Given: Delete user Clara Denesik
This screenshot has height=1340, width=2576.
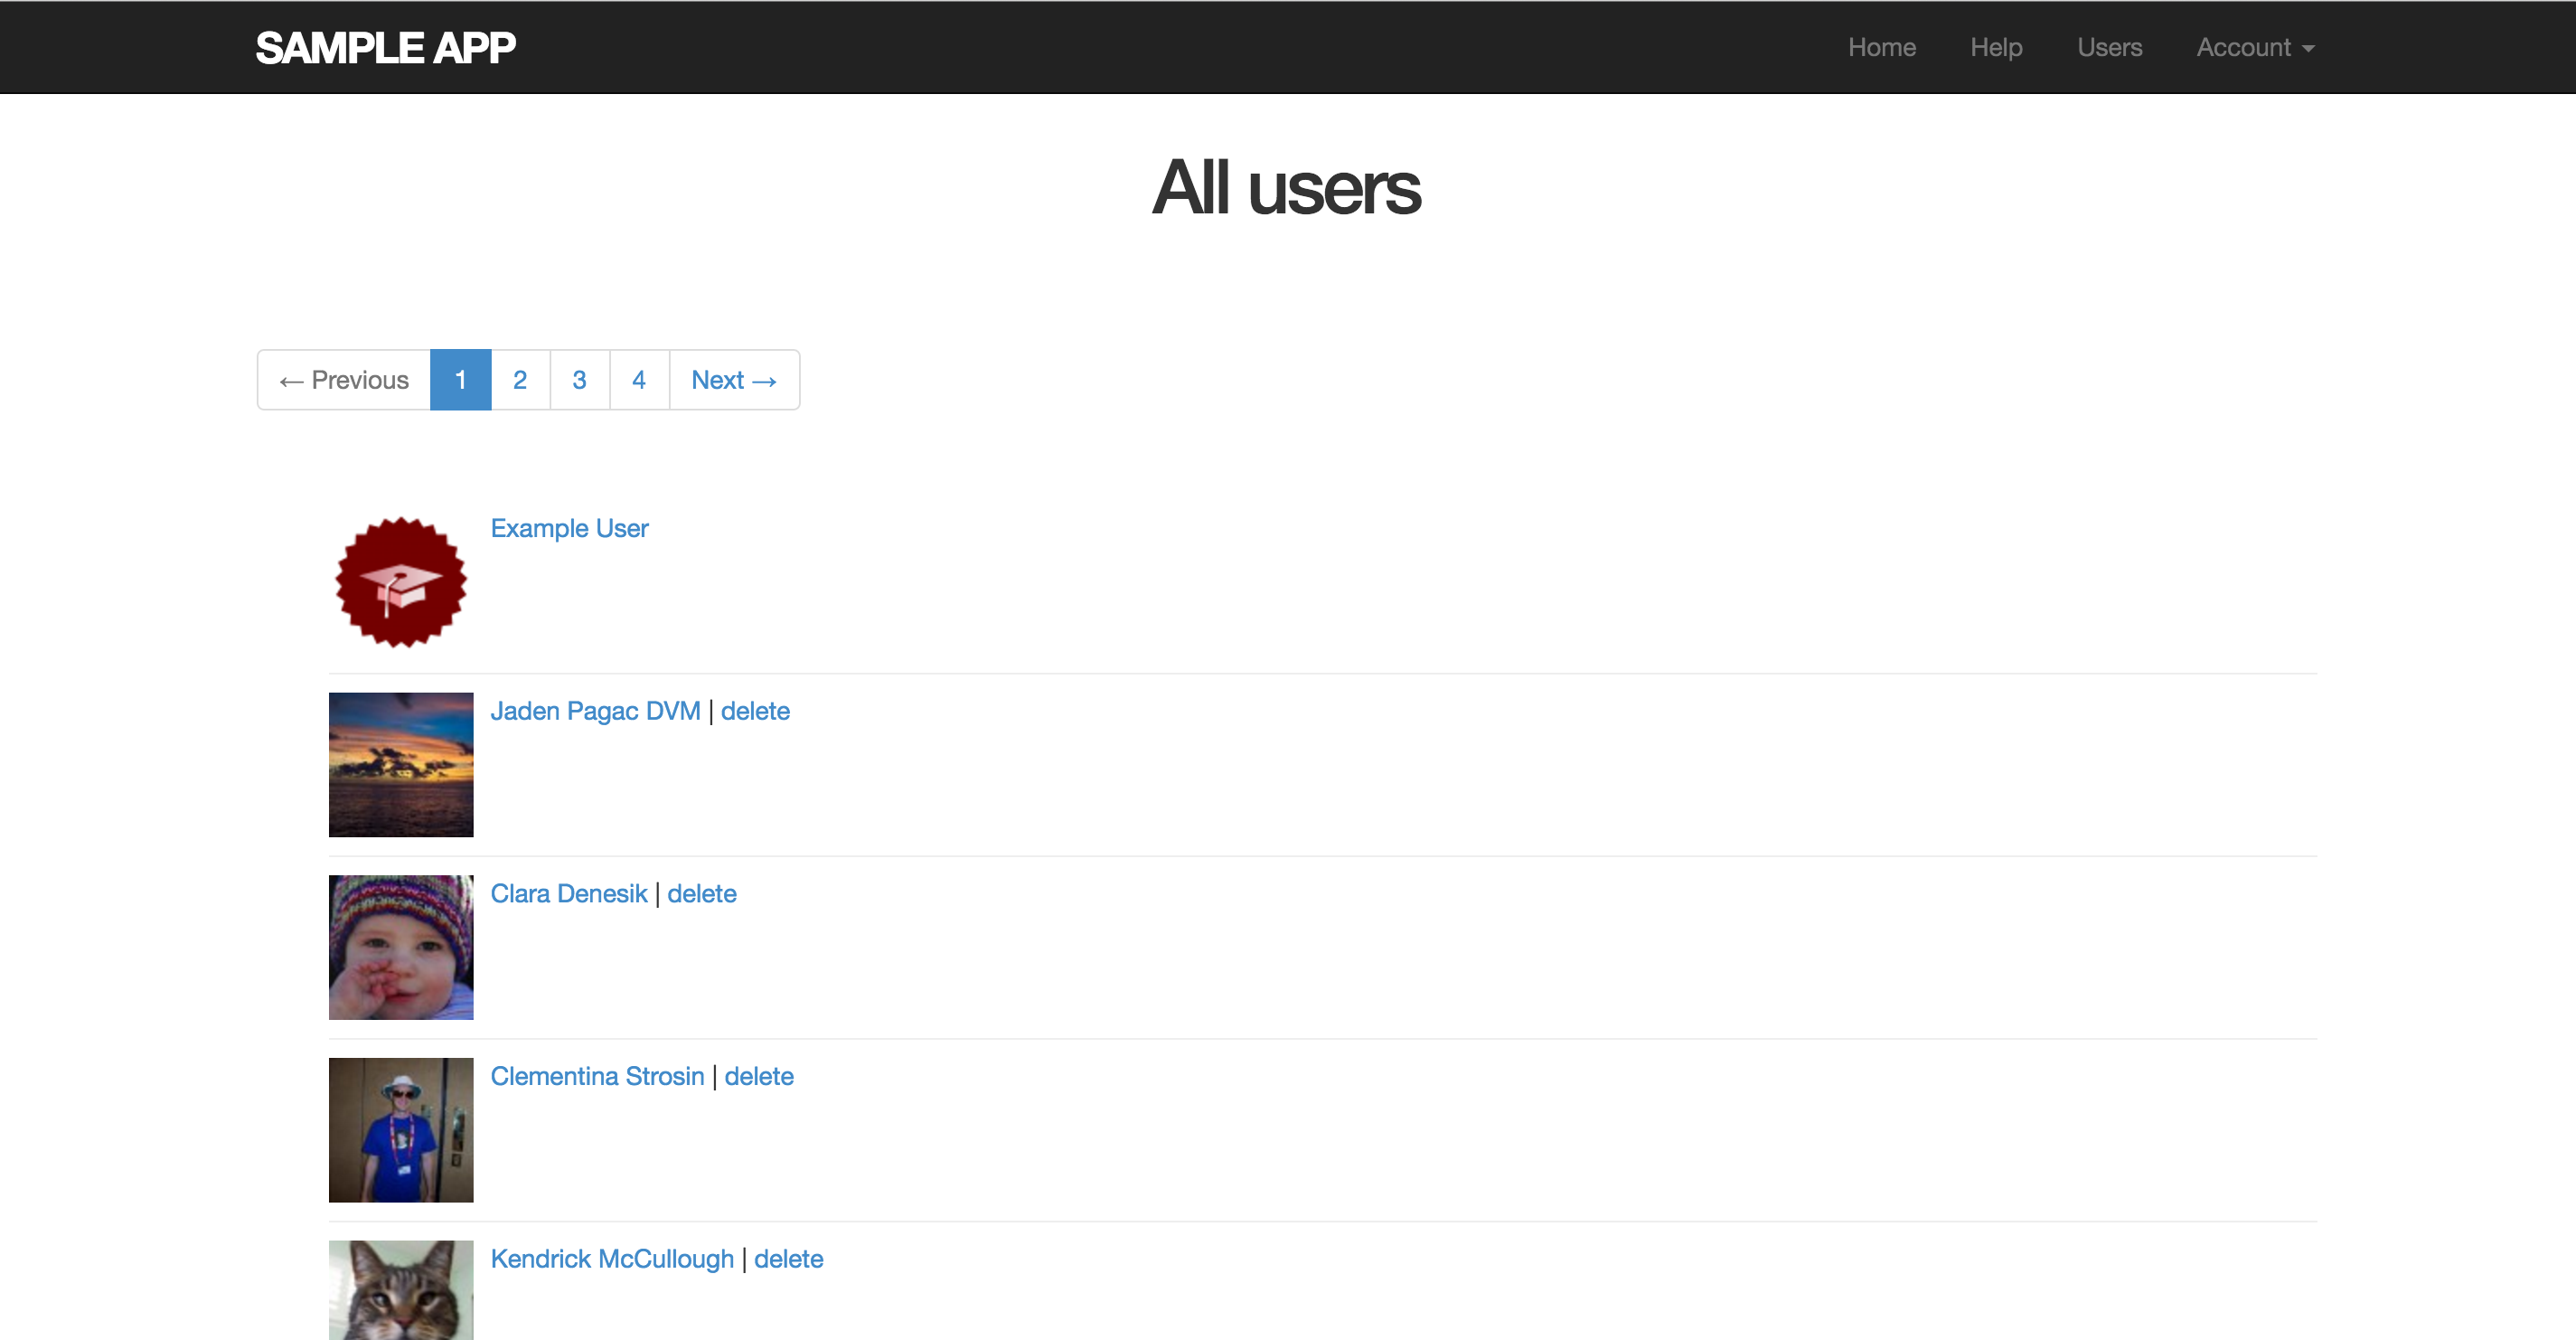Looking at the screenshot, I should [702, 894].
